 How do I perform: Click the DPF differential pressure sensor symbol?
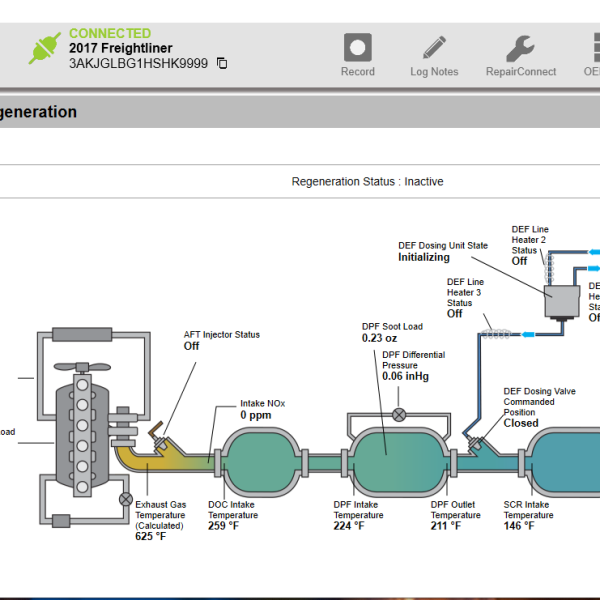click(399, 415)
